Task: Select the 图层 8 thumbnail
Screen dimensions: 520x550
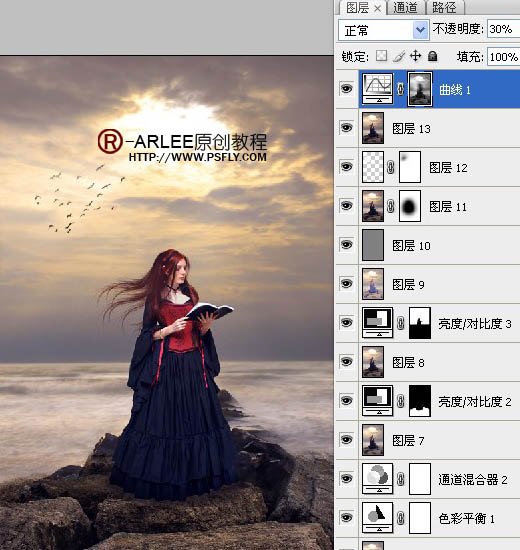Action: [x=373, y=362]
